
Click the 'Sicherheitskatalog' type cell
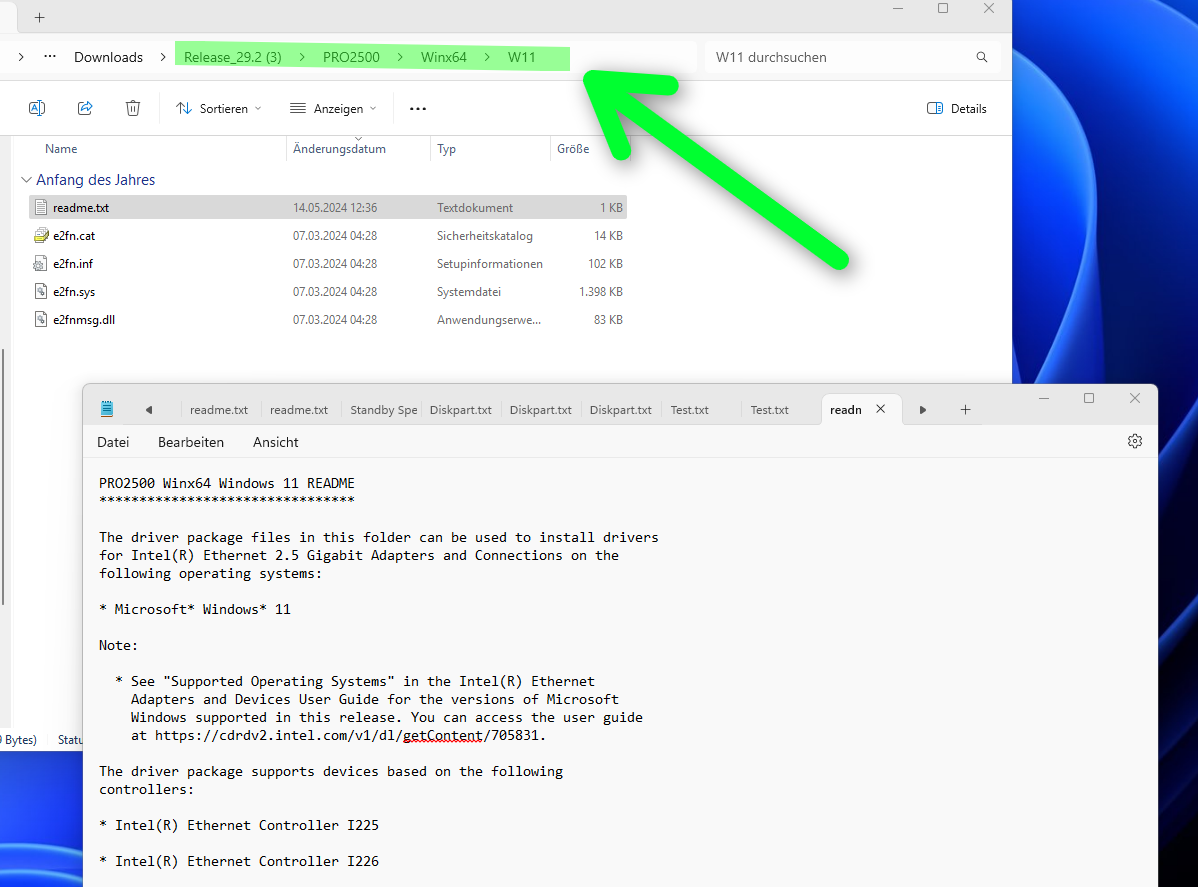(484, 236)
